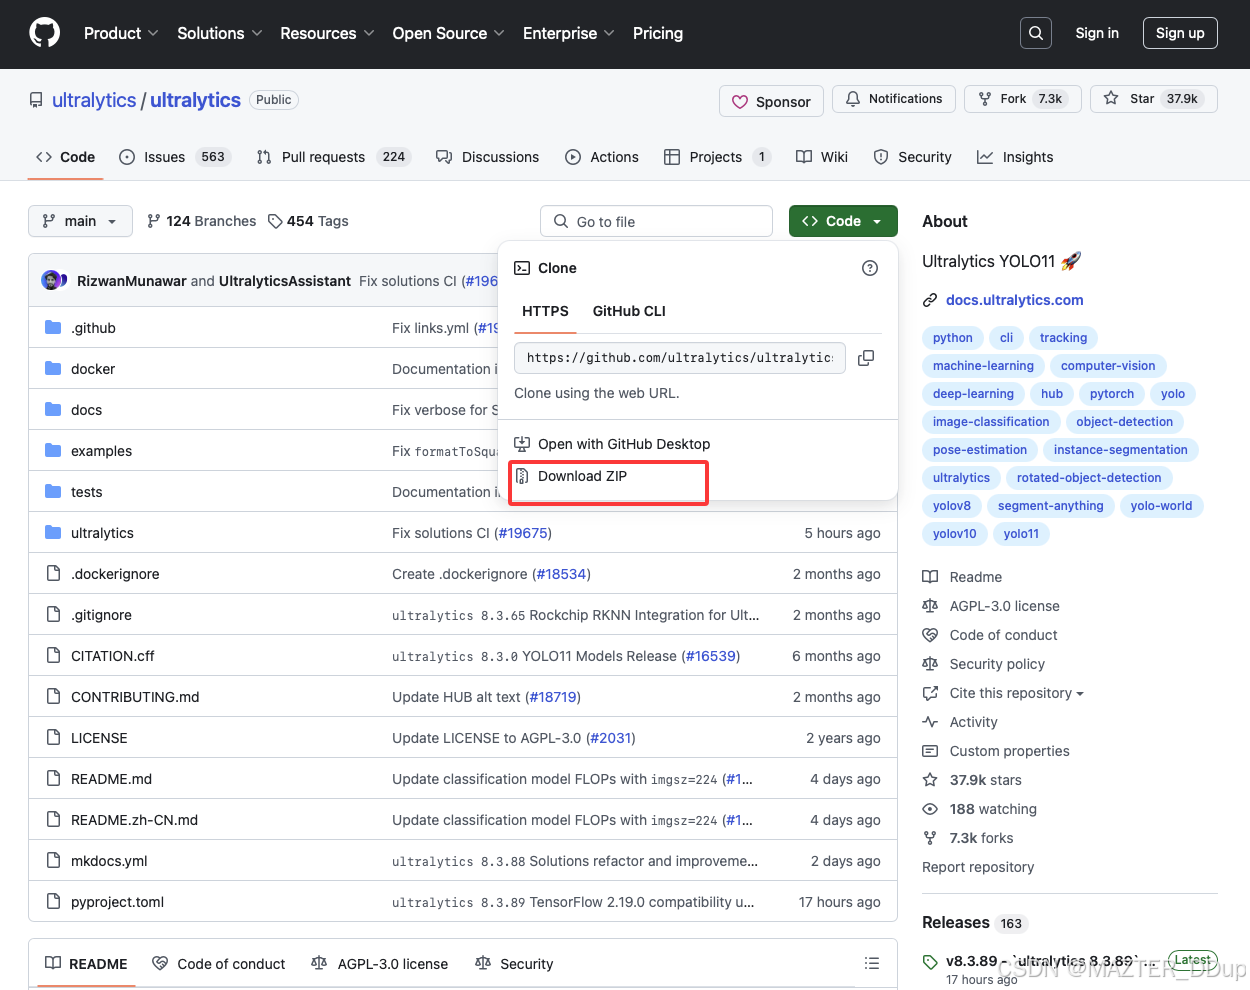
Task: Toggle the green Code dropdown button
Action: point(843,221)
